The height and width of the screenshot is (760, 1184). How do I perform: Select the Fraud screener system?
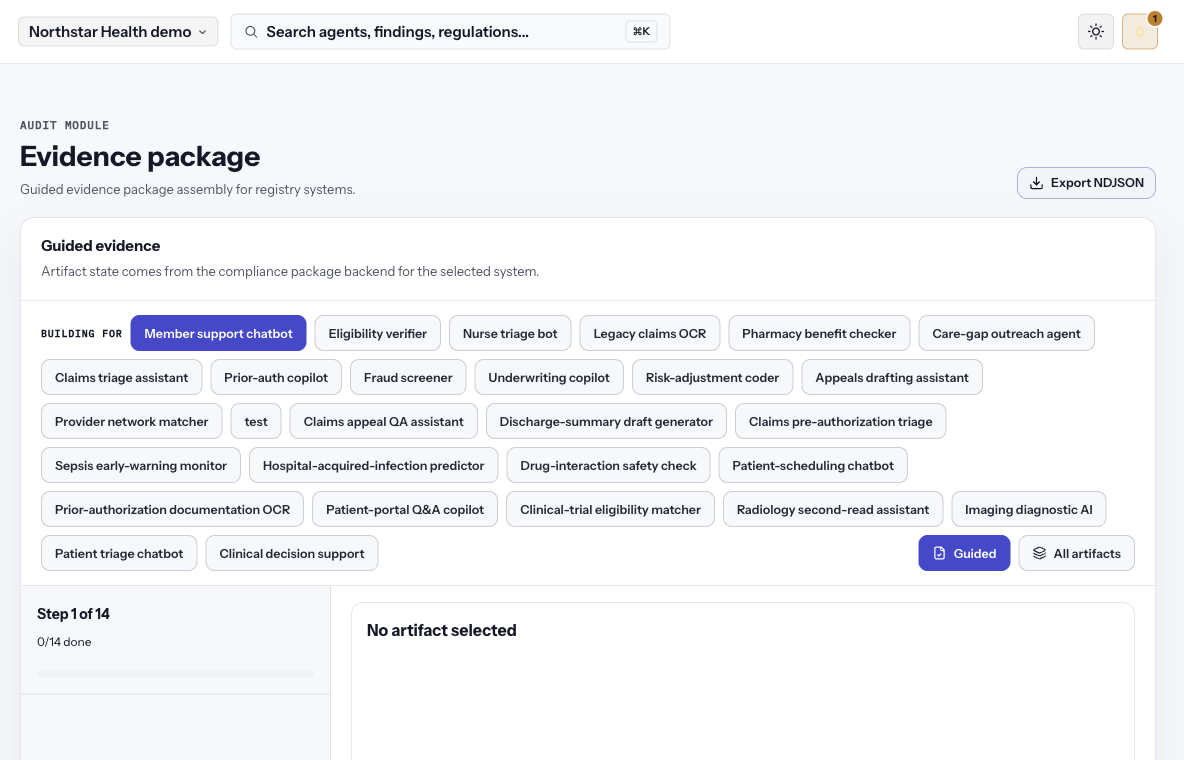coord(408,377)
